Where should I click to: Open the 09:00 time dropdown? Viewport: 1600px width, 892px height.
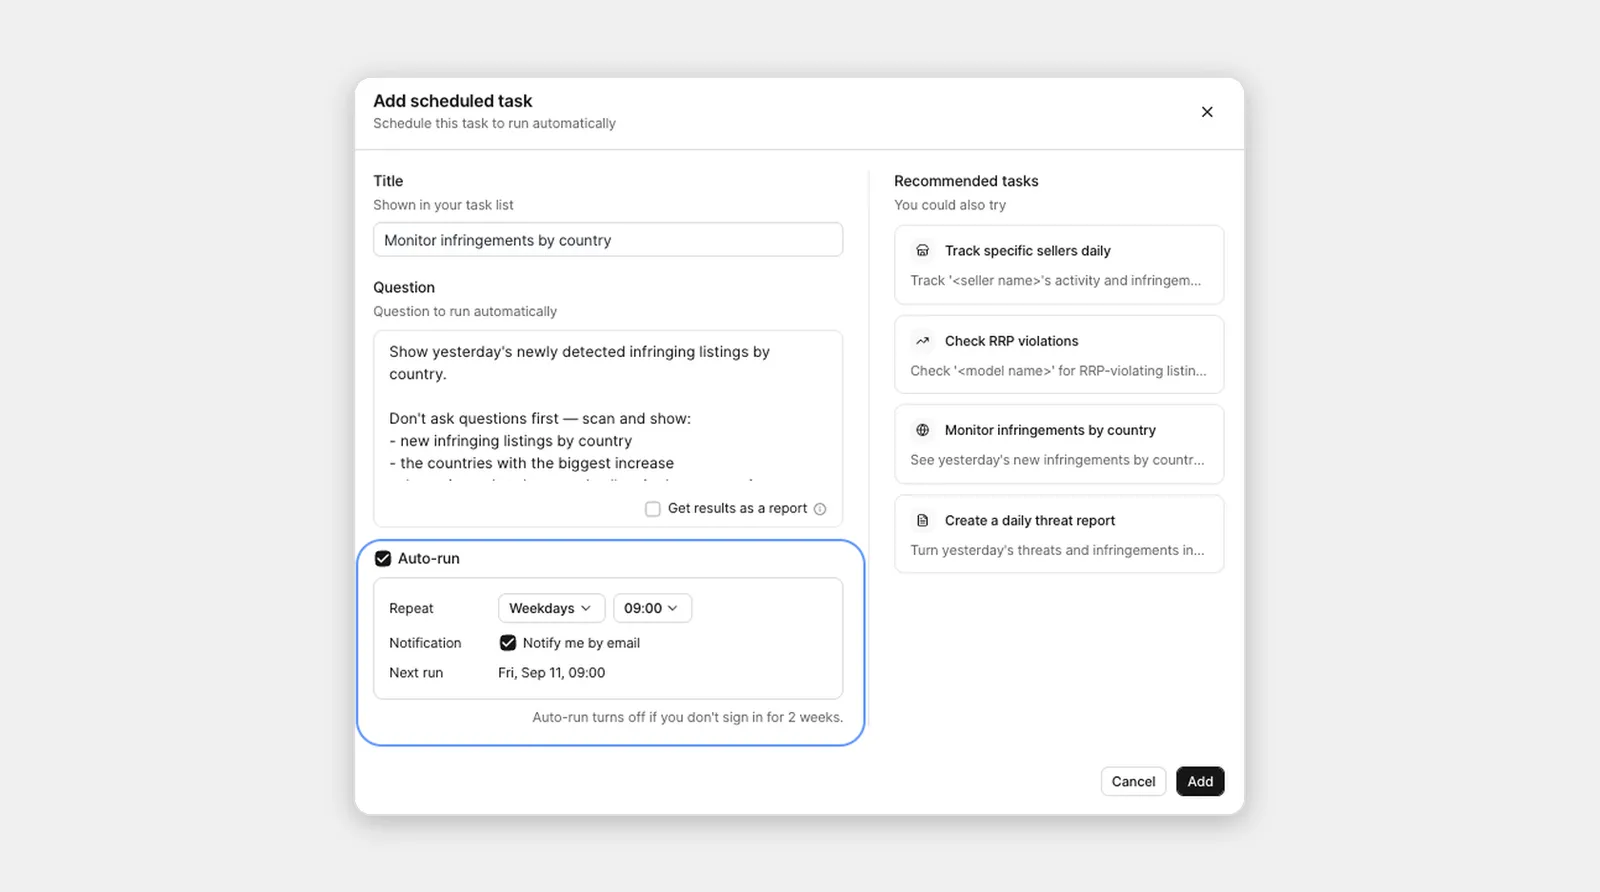pos(652,608)
